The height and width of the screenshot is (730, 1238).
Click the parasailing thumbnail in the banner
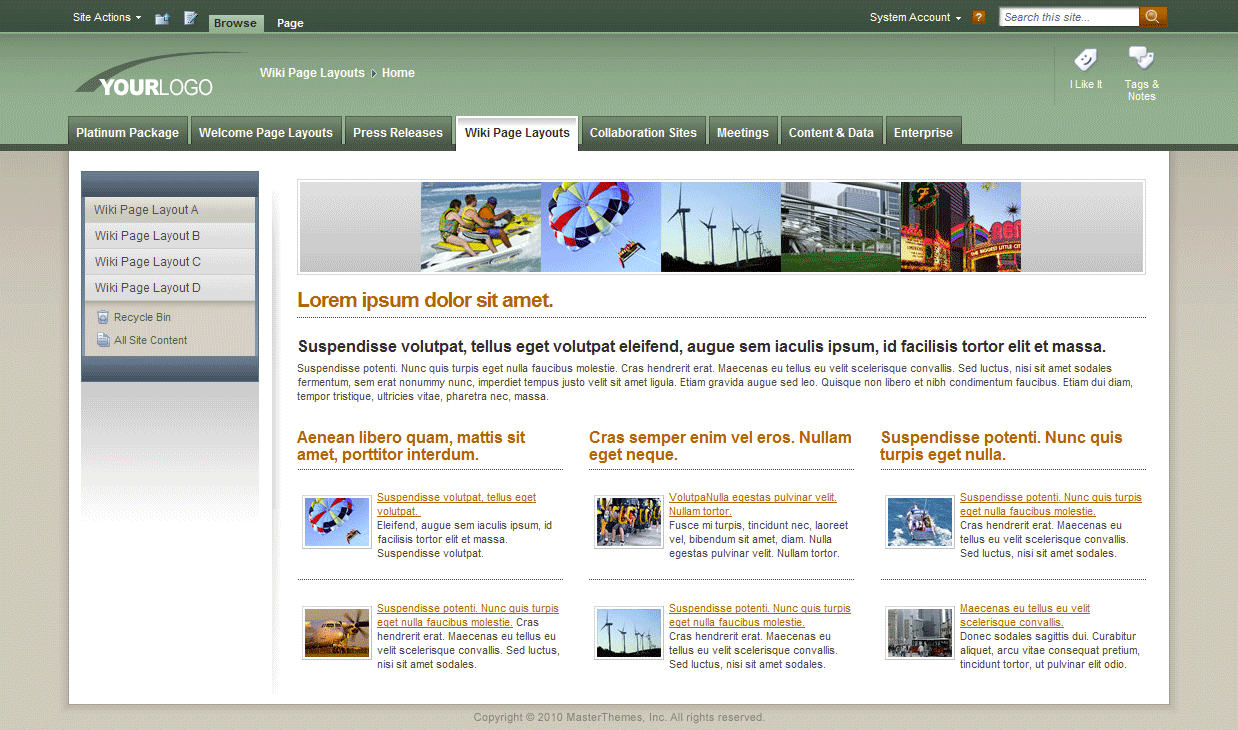[x=600, y=226]
